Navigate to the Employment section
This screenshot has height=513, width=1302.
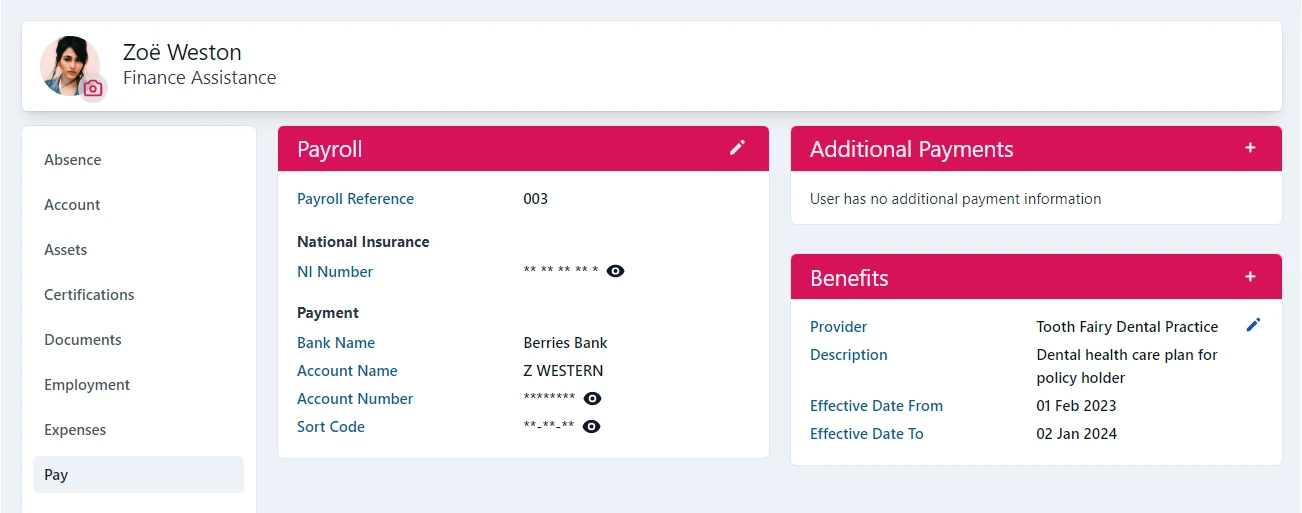87,385
